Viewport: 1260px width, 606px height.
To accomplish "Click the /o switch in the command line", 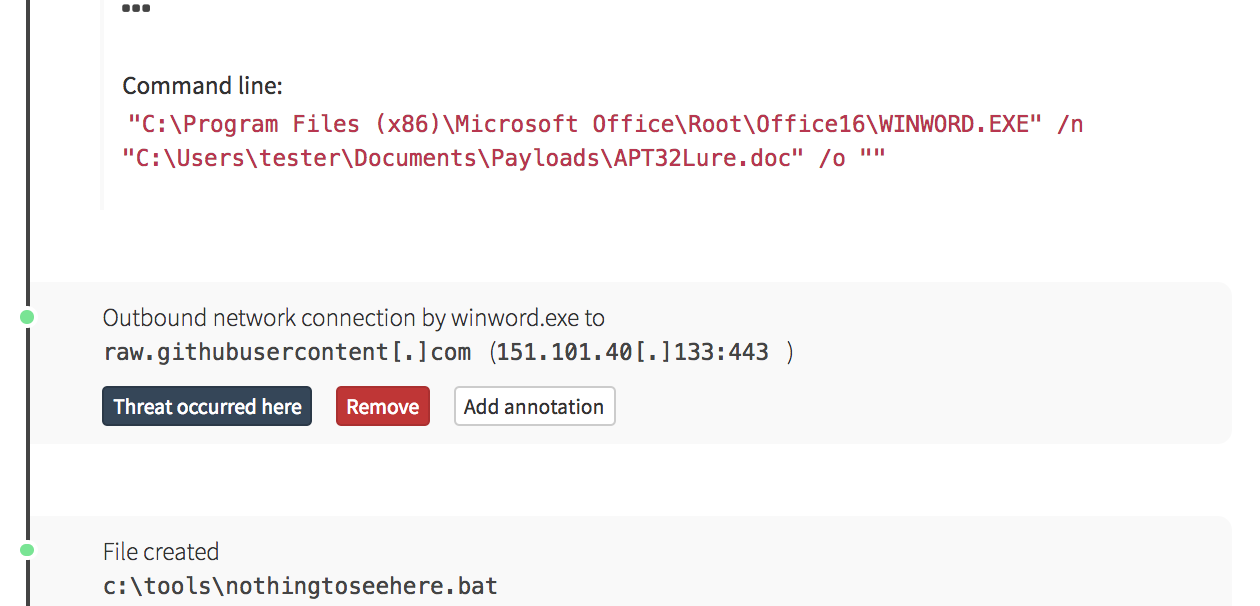I will [x=832, y=159].
